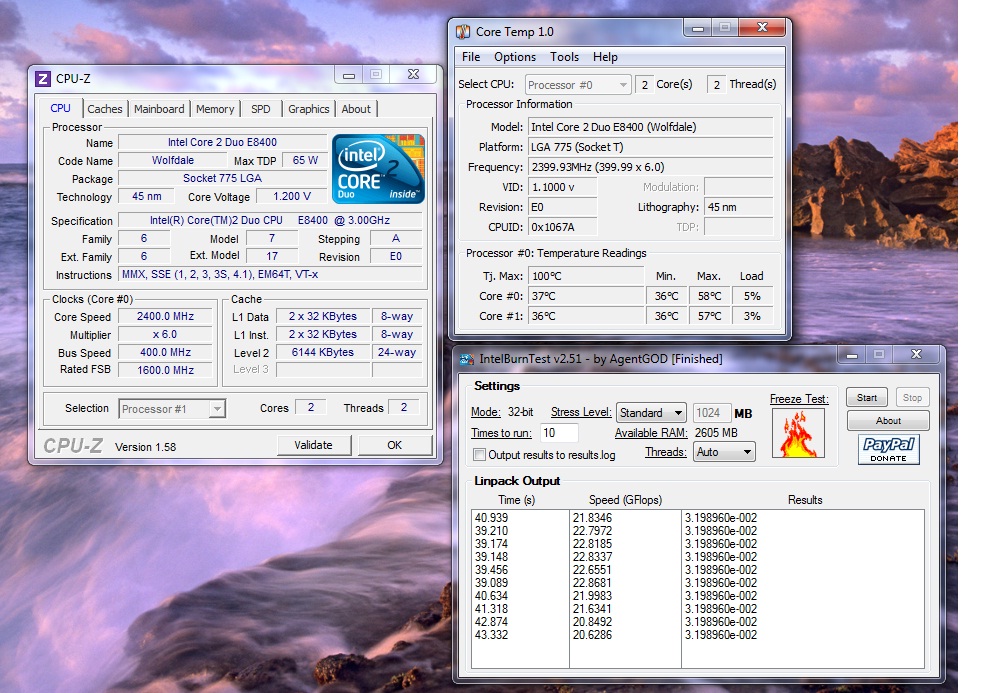Screen dimensions: 1008x693
Task: Open the About tab in CPU-Z
Action: coord(356,109)
